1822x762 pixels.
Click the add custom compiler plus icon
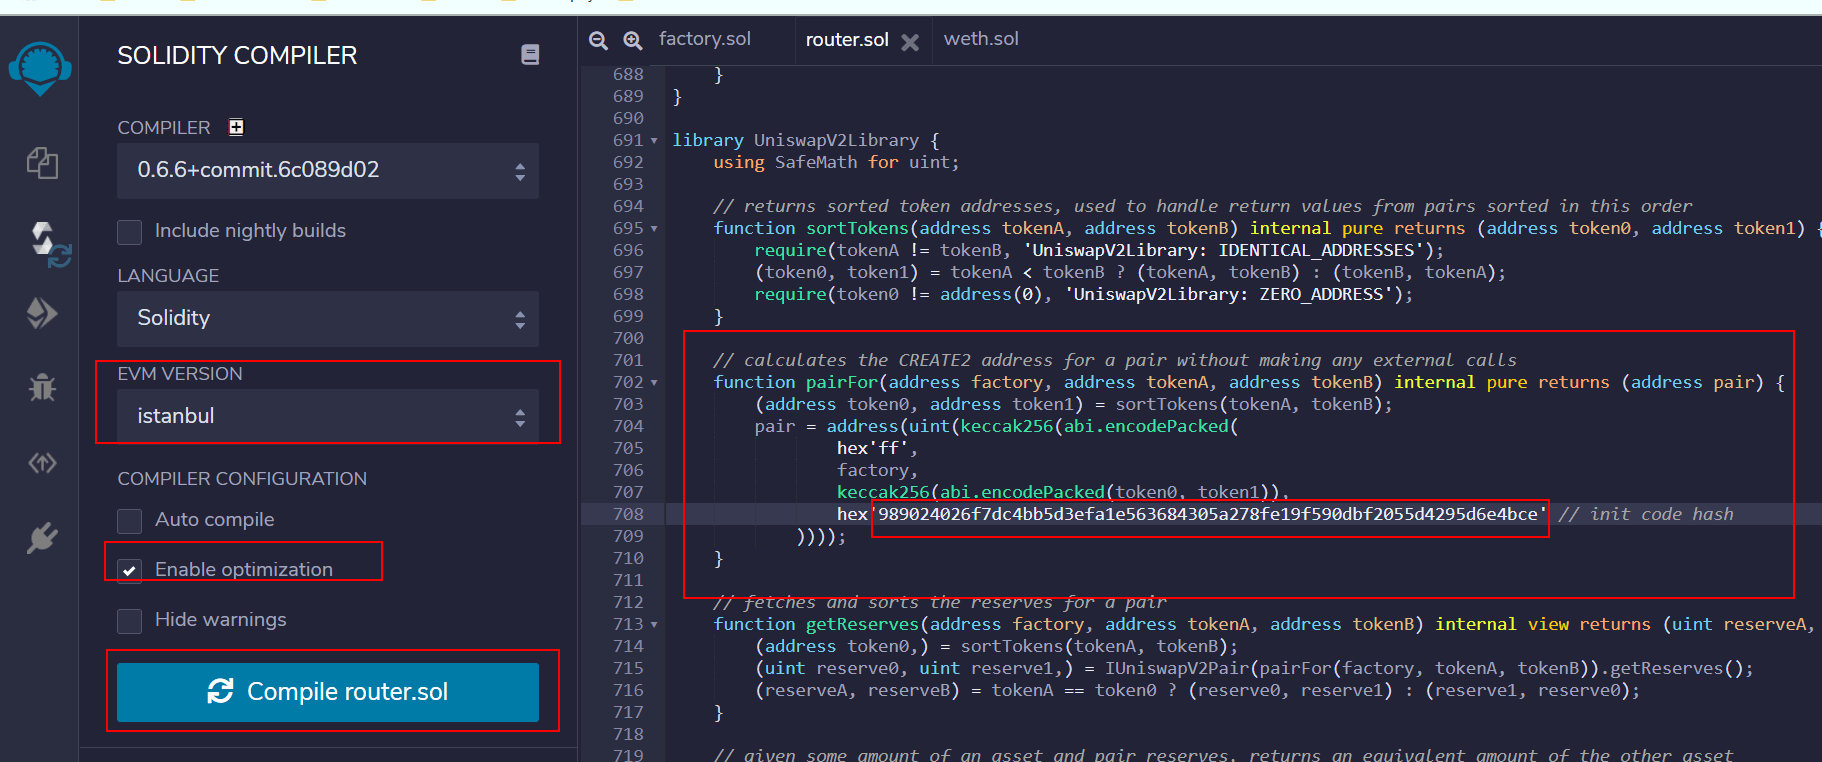(236, 127)
